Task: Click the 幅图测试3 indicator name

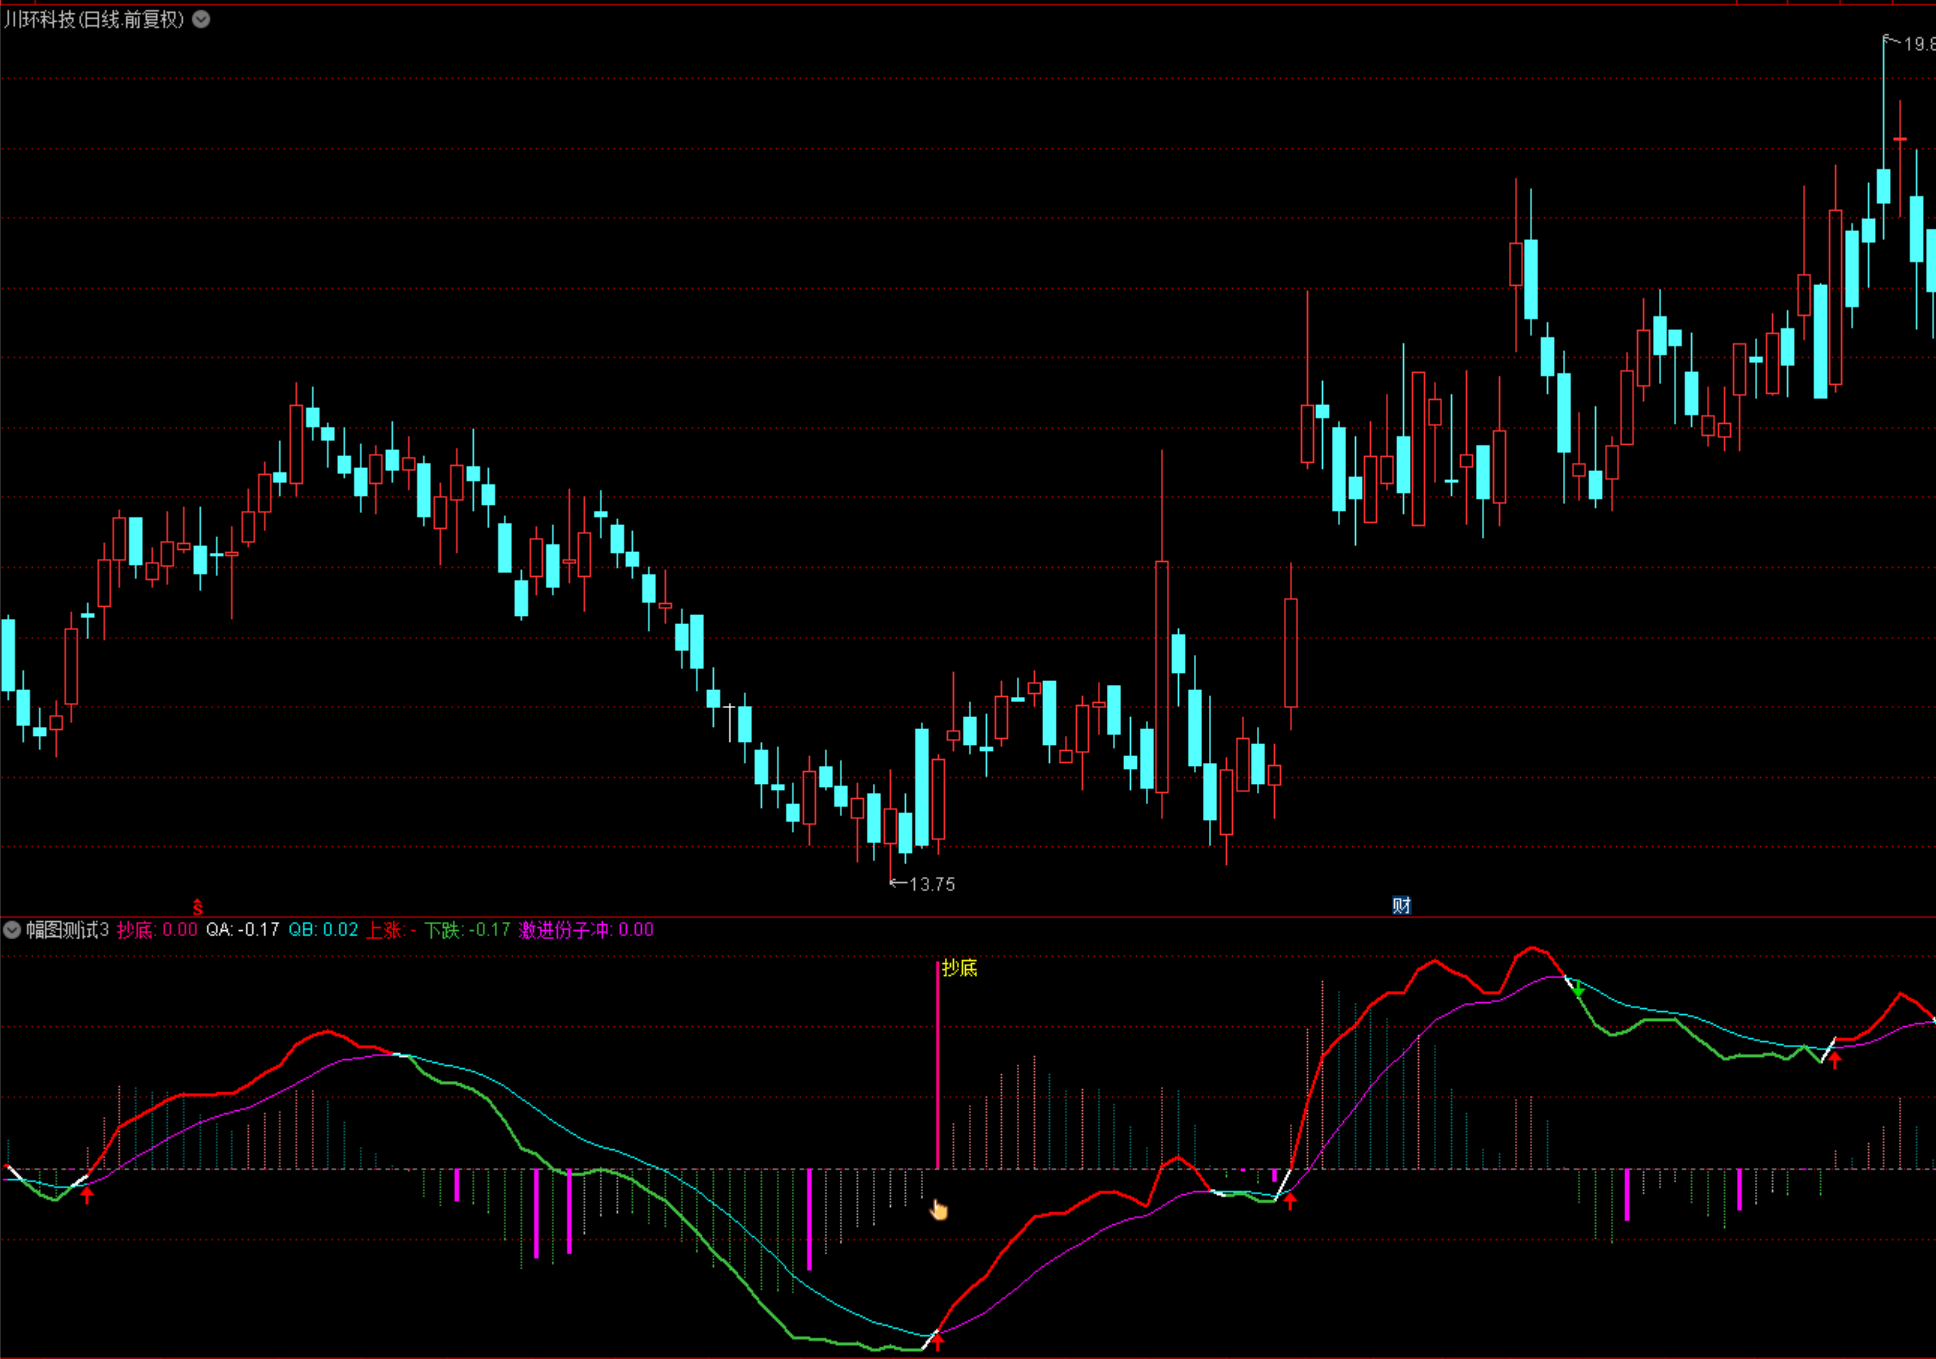Action: tap(67, 930)
